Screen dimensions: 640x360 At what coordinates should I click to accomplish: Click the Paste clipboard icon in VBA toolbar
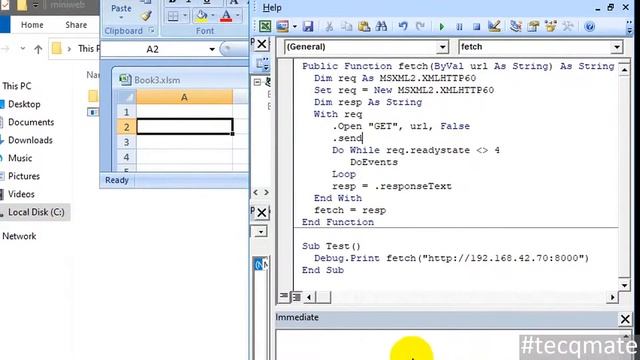[364, 27]
